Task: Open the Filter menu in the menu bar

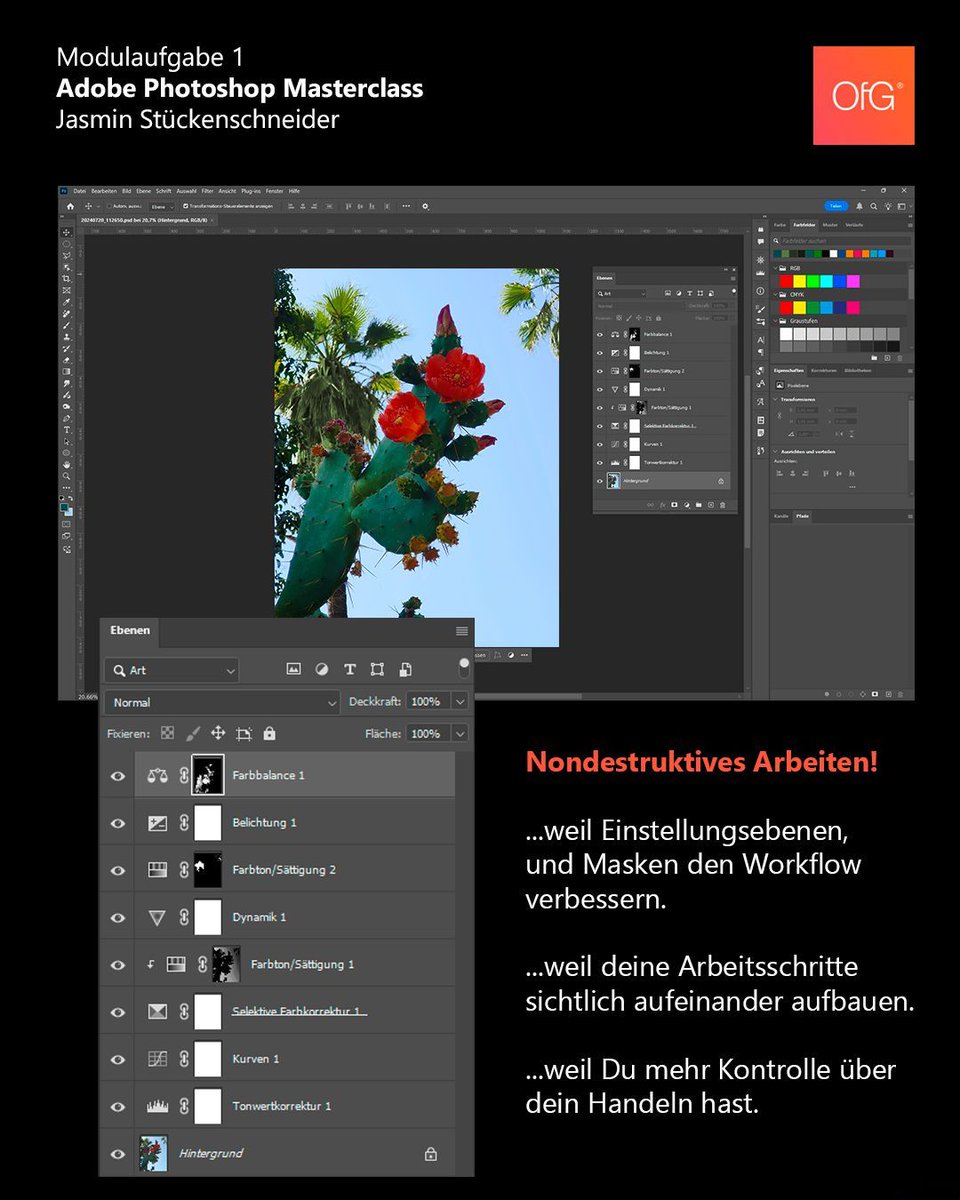Action: (207, 191)
